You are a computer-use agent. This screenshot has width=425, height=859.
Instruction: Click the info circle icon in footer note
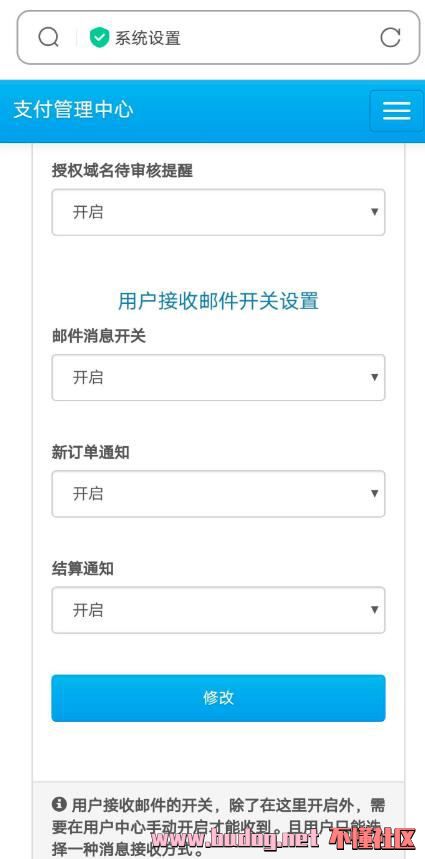(59, 804)
